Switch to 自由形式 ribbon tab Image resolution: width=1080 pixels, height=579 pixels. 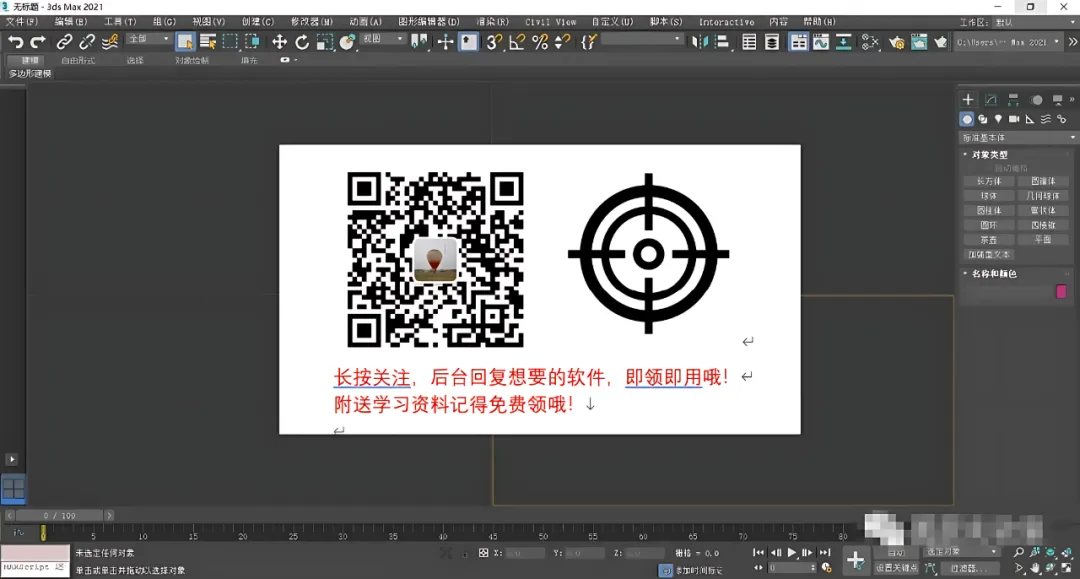pyautogui.click(x=78, y=61)
